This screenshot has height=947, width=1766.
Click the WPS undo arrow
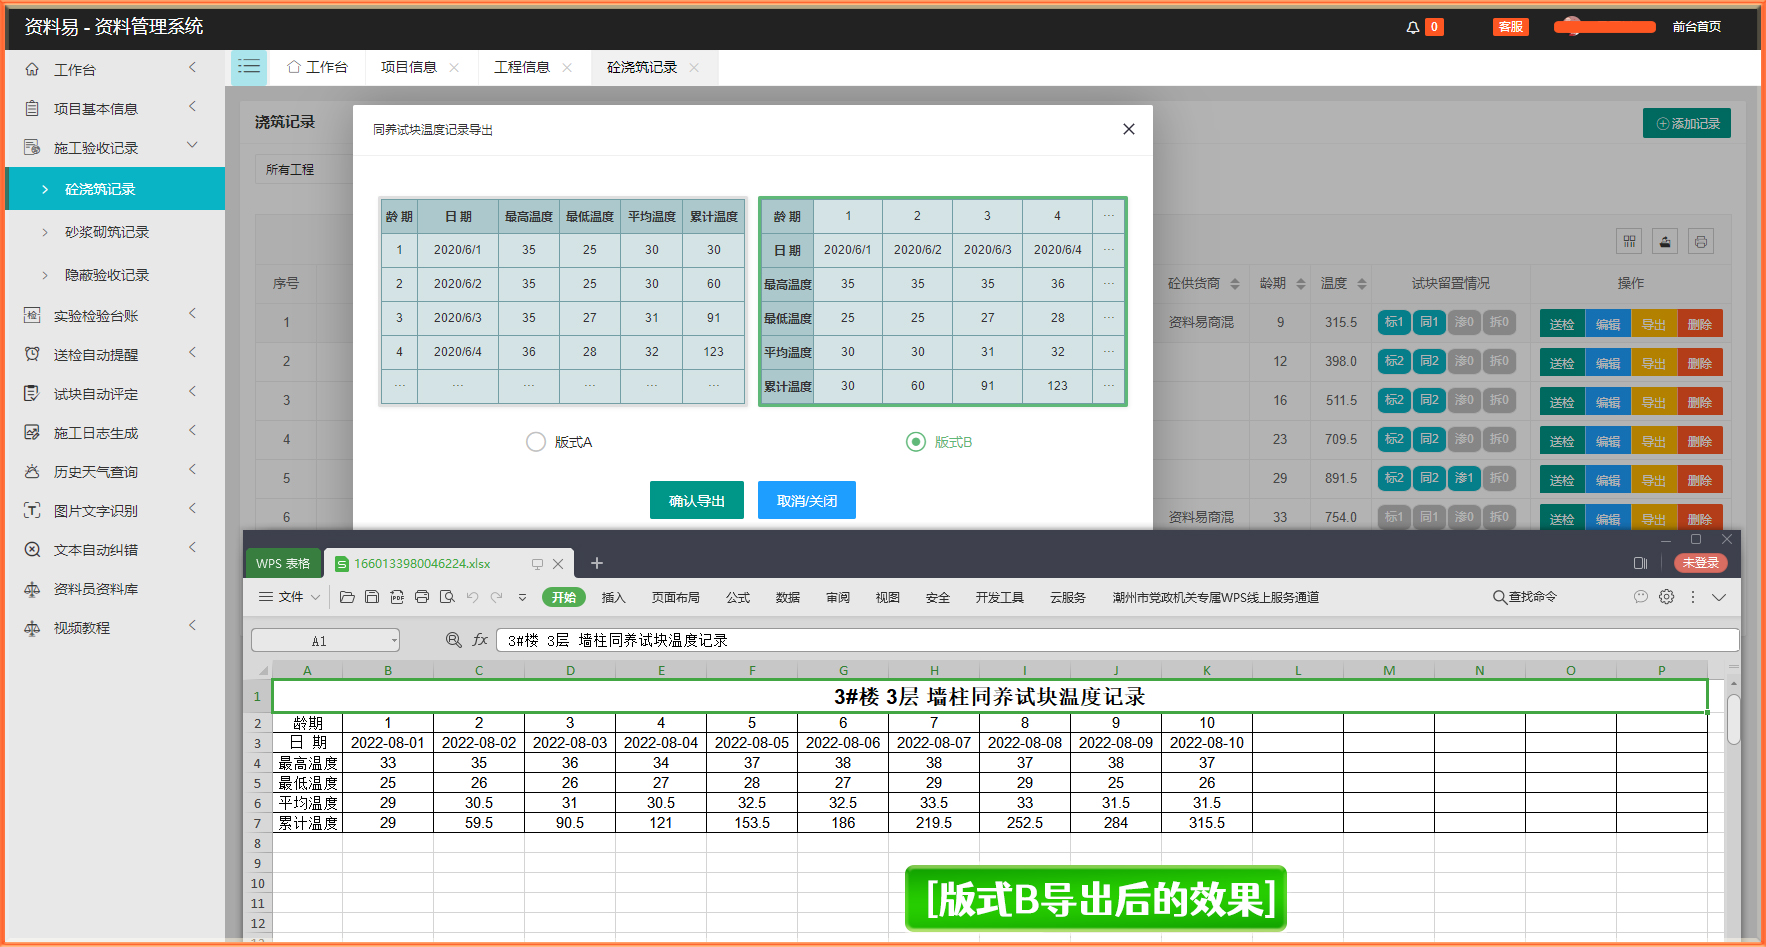[x=472, y=597]
